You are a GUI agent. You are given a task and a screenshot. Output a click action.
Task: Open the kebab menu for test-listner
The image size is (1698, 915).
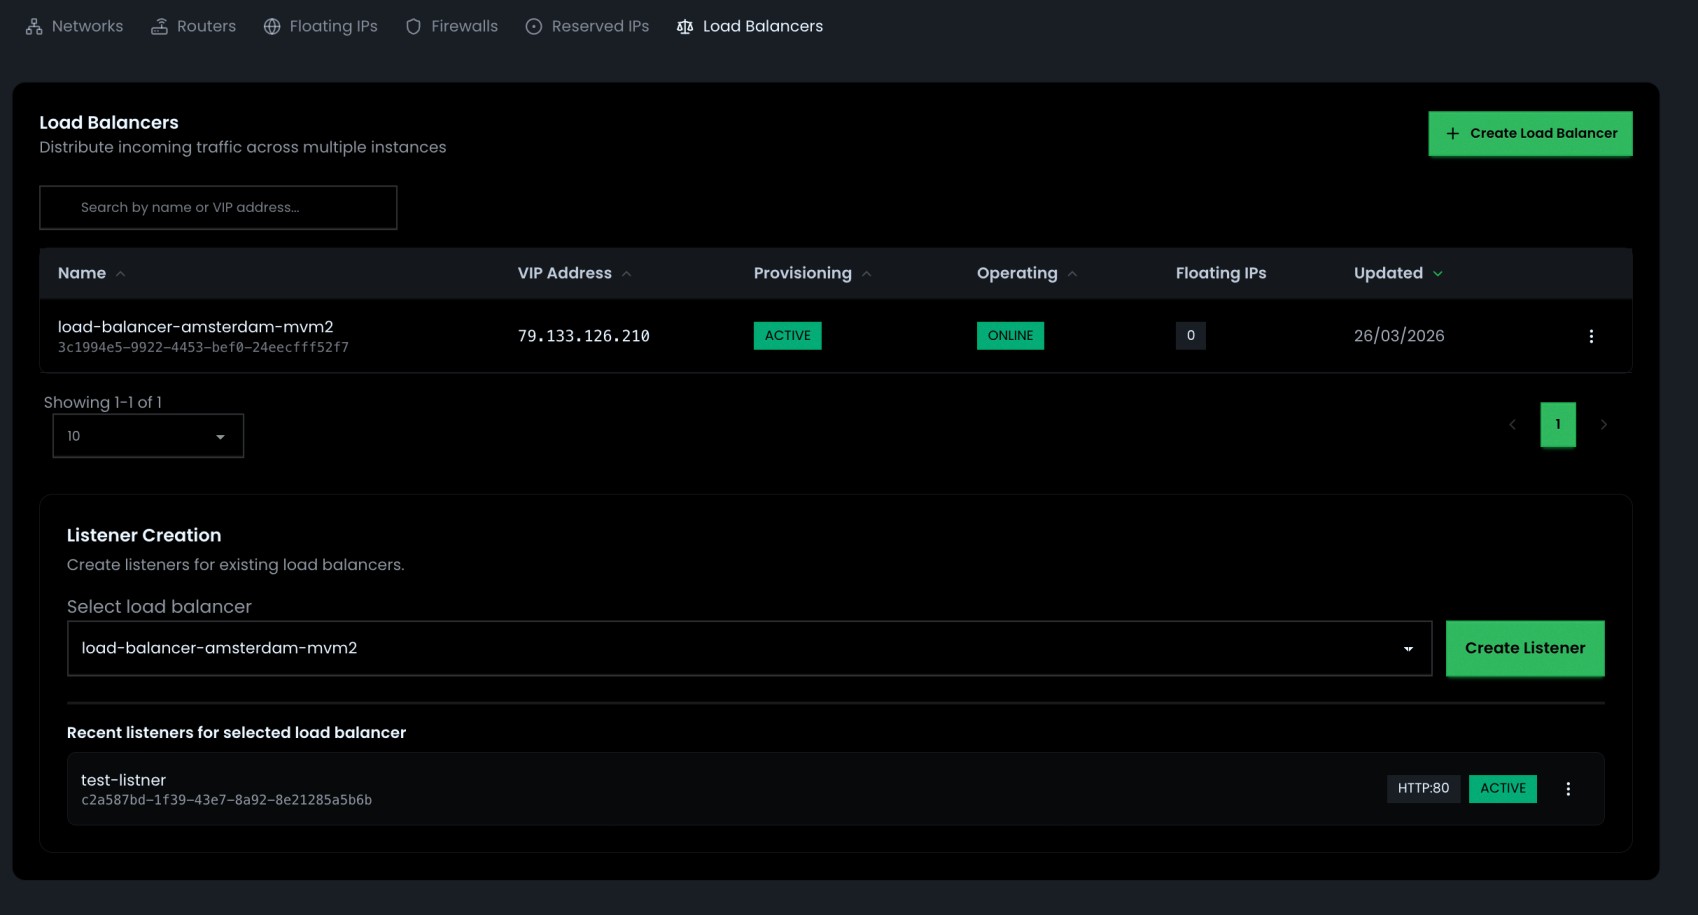tap(1569, 789)
